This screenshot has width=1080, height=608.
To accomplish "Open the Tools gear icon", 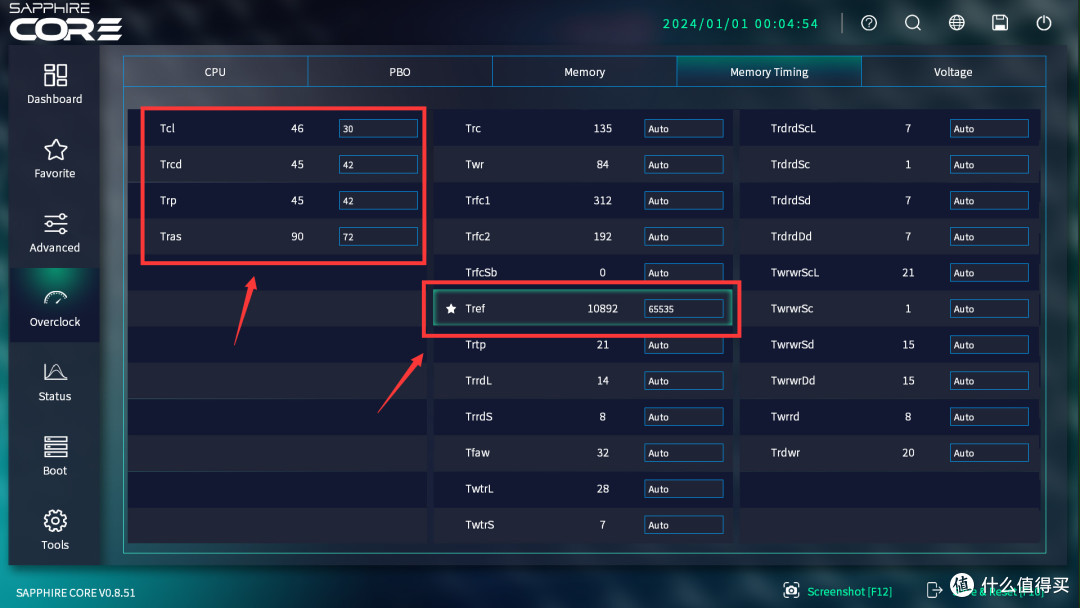I will pos(55,521).
